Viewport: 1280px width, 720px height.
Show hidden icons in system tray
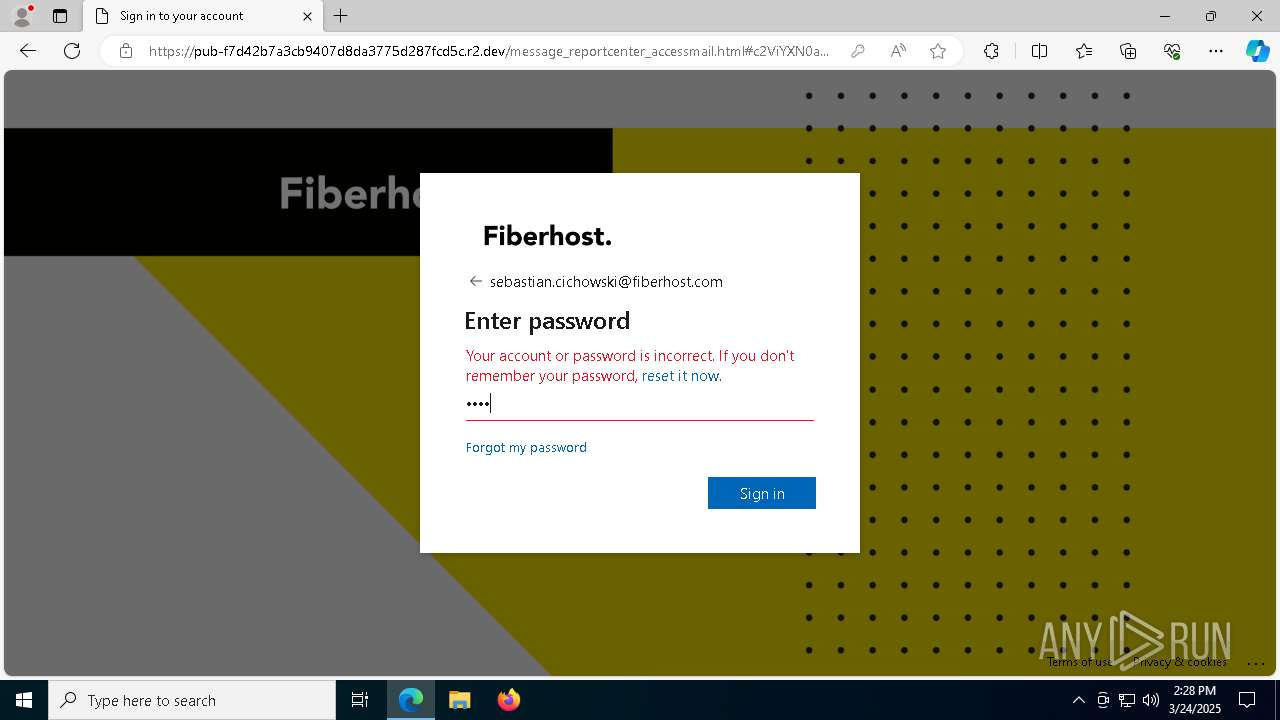pyautogui.click(x=1078, y=700)
